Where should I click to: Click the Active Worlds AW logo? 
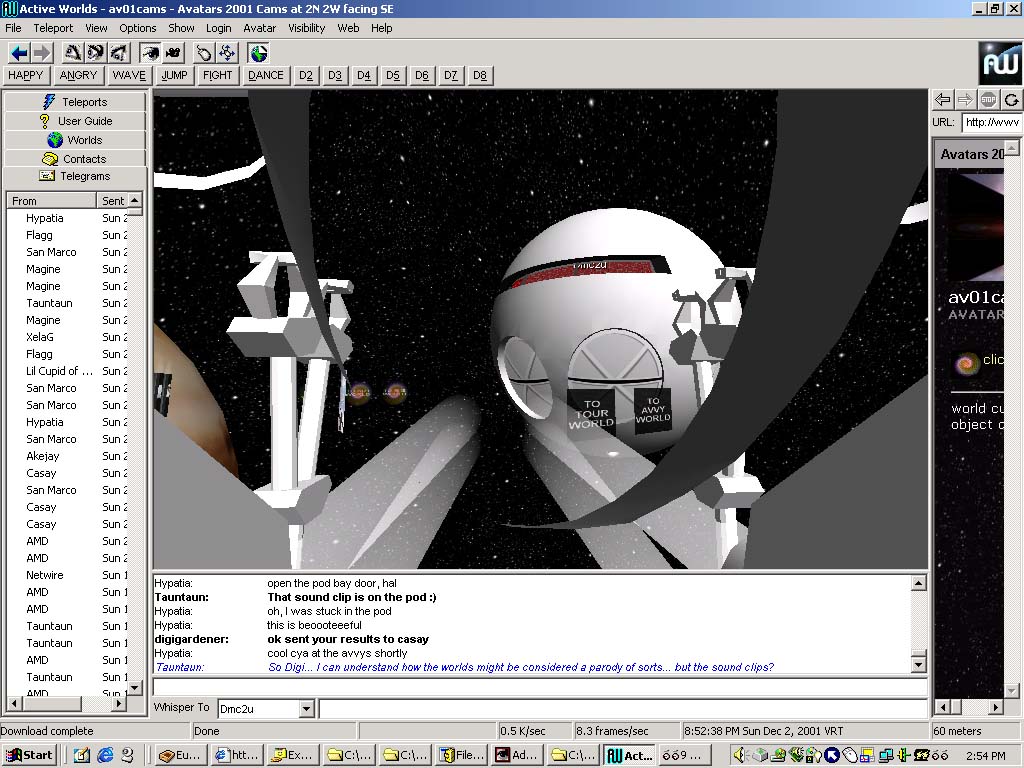coord(1000,63)
